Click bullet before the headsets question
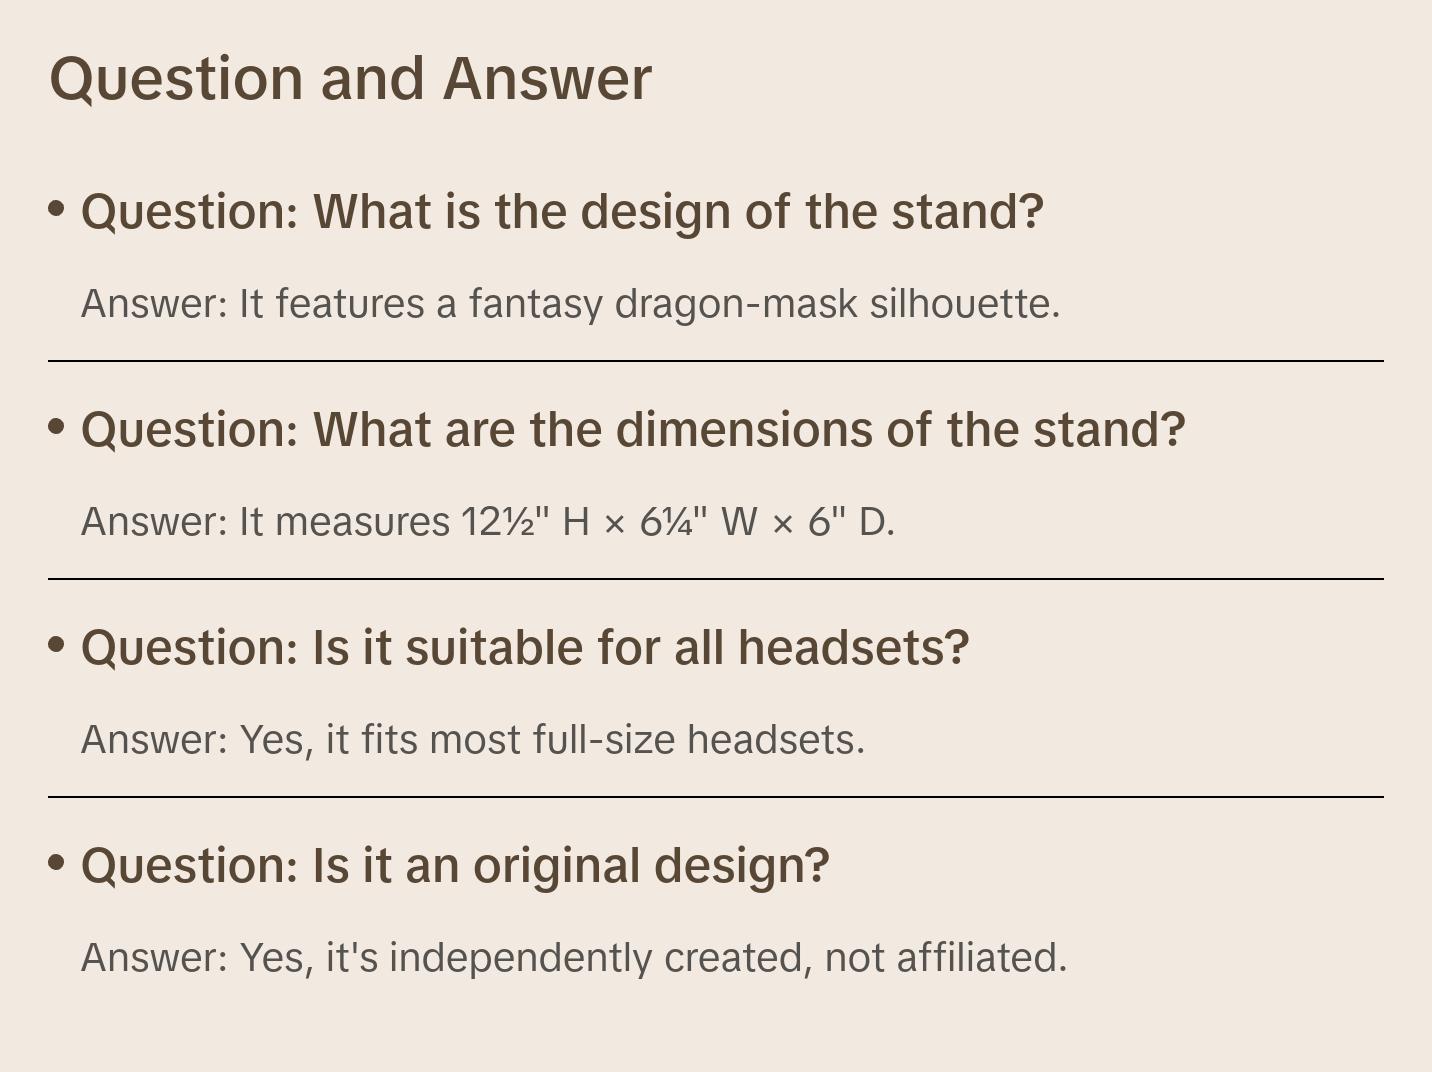This screenshot has height=1072, width=1432. coord(57,645)
